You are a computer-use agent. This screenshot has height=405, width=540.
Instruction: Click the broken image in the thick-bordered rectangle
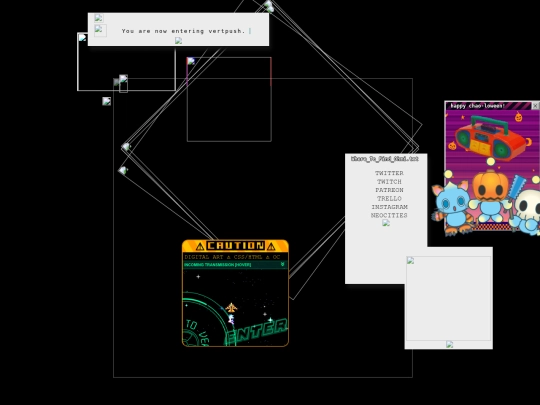tap(83, 38)
